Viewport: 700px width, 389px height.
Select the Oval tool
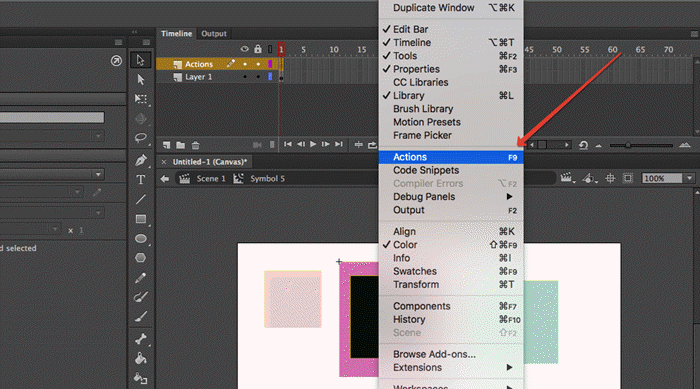pos(141,238)
